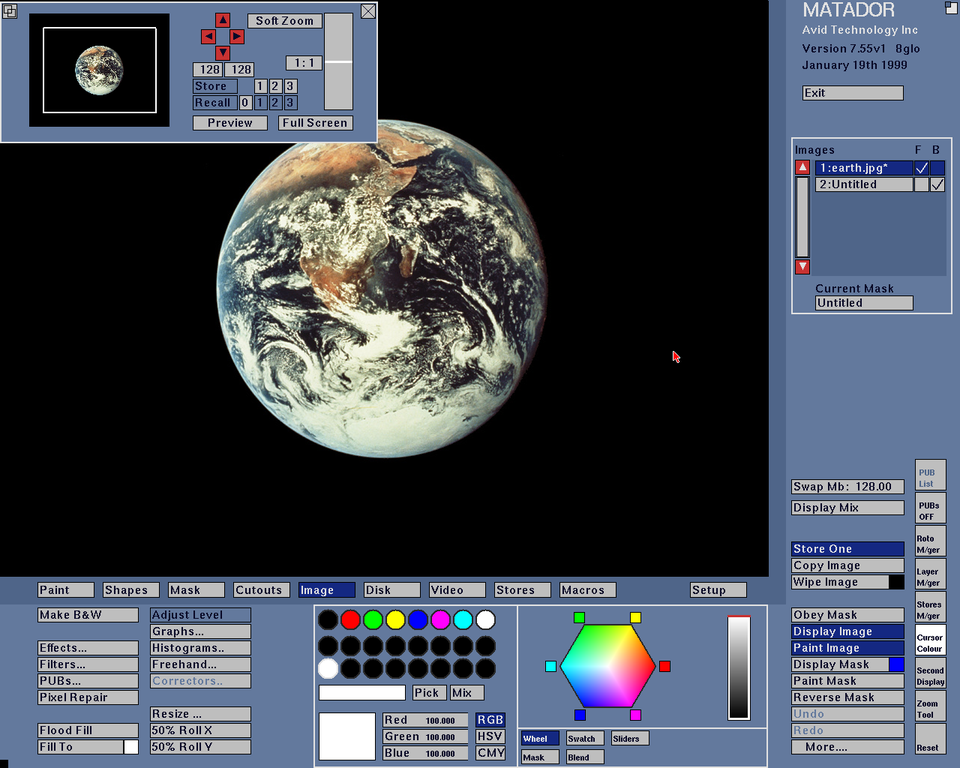The image size is (960, 768).
Task: Open the Stores M/ger panel
Action: [930, 608]
